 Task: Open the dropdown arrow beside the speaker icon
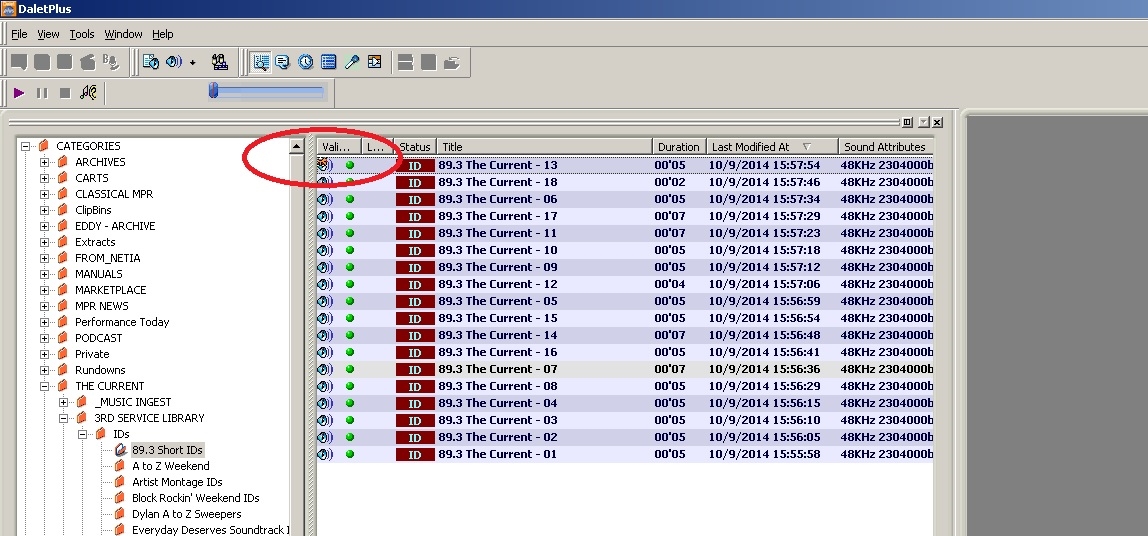pyautogui.click(x=193, y=63)
